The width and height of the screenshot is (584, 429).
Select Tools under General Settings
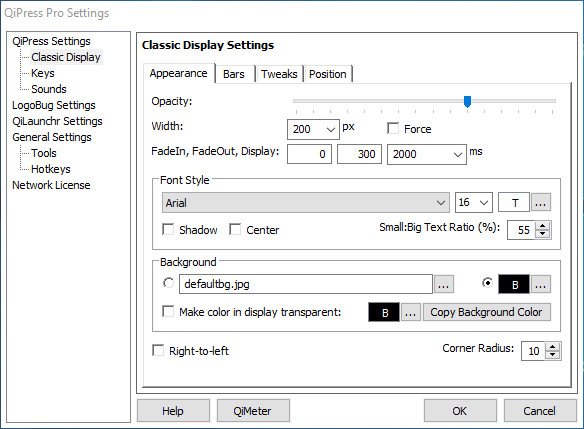44,153
